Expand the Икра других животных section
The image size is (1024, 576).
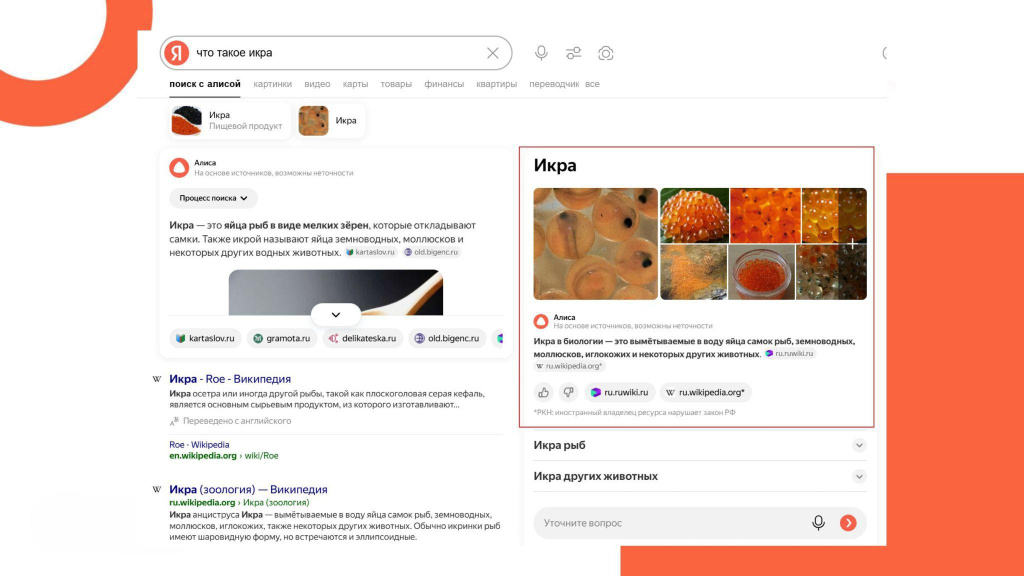pyautogui.click(x=858, y=477)
